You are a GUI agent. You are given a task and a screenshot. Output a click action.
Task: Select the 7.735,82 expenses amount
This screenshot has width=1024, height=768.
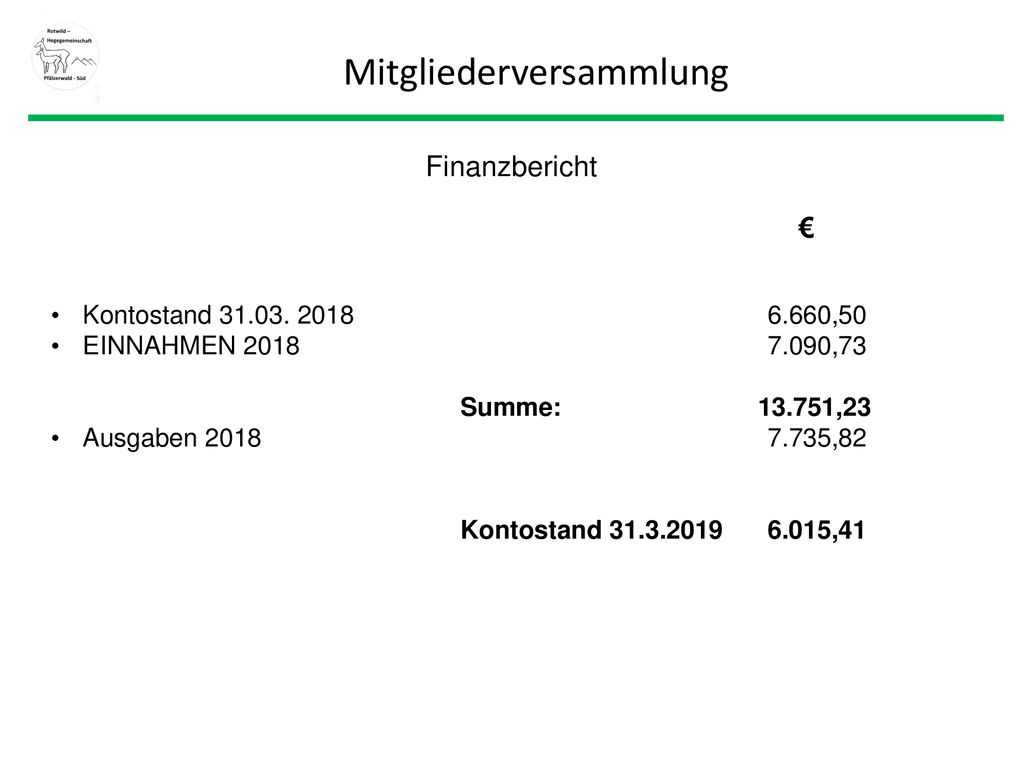(816, 438)
